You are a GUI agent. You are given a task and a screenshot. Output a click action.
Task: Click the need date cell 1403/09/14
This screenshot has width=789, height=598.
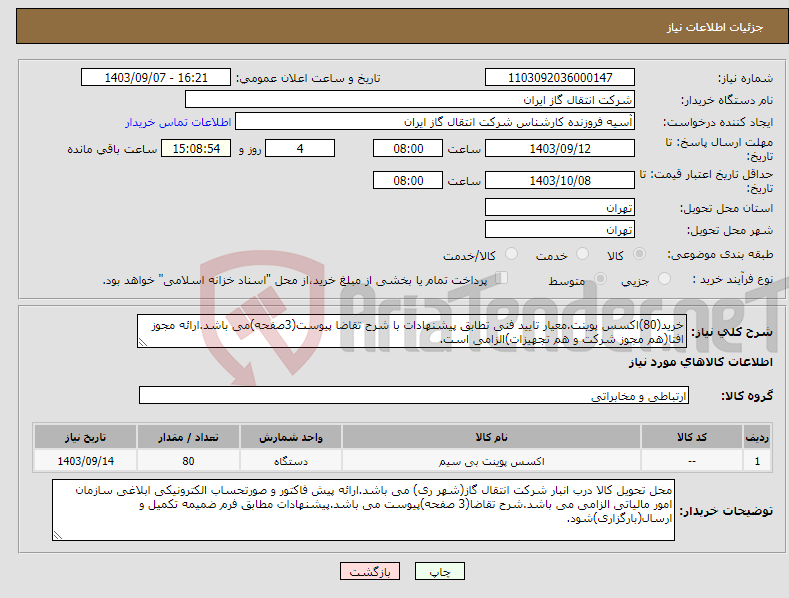[86, 461]
